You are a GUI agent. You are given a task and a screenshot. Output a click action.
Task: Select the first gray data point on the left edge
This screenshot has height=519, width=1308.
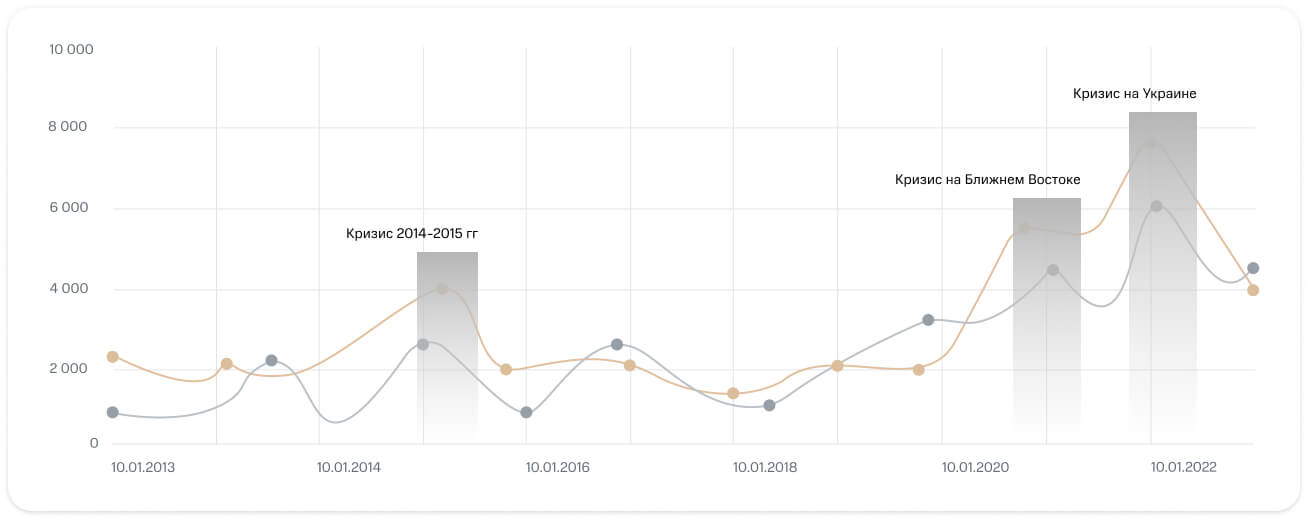pyautogui.click(x=112, y=412)
